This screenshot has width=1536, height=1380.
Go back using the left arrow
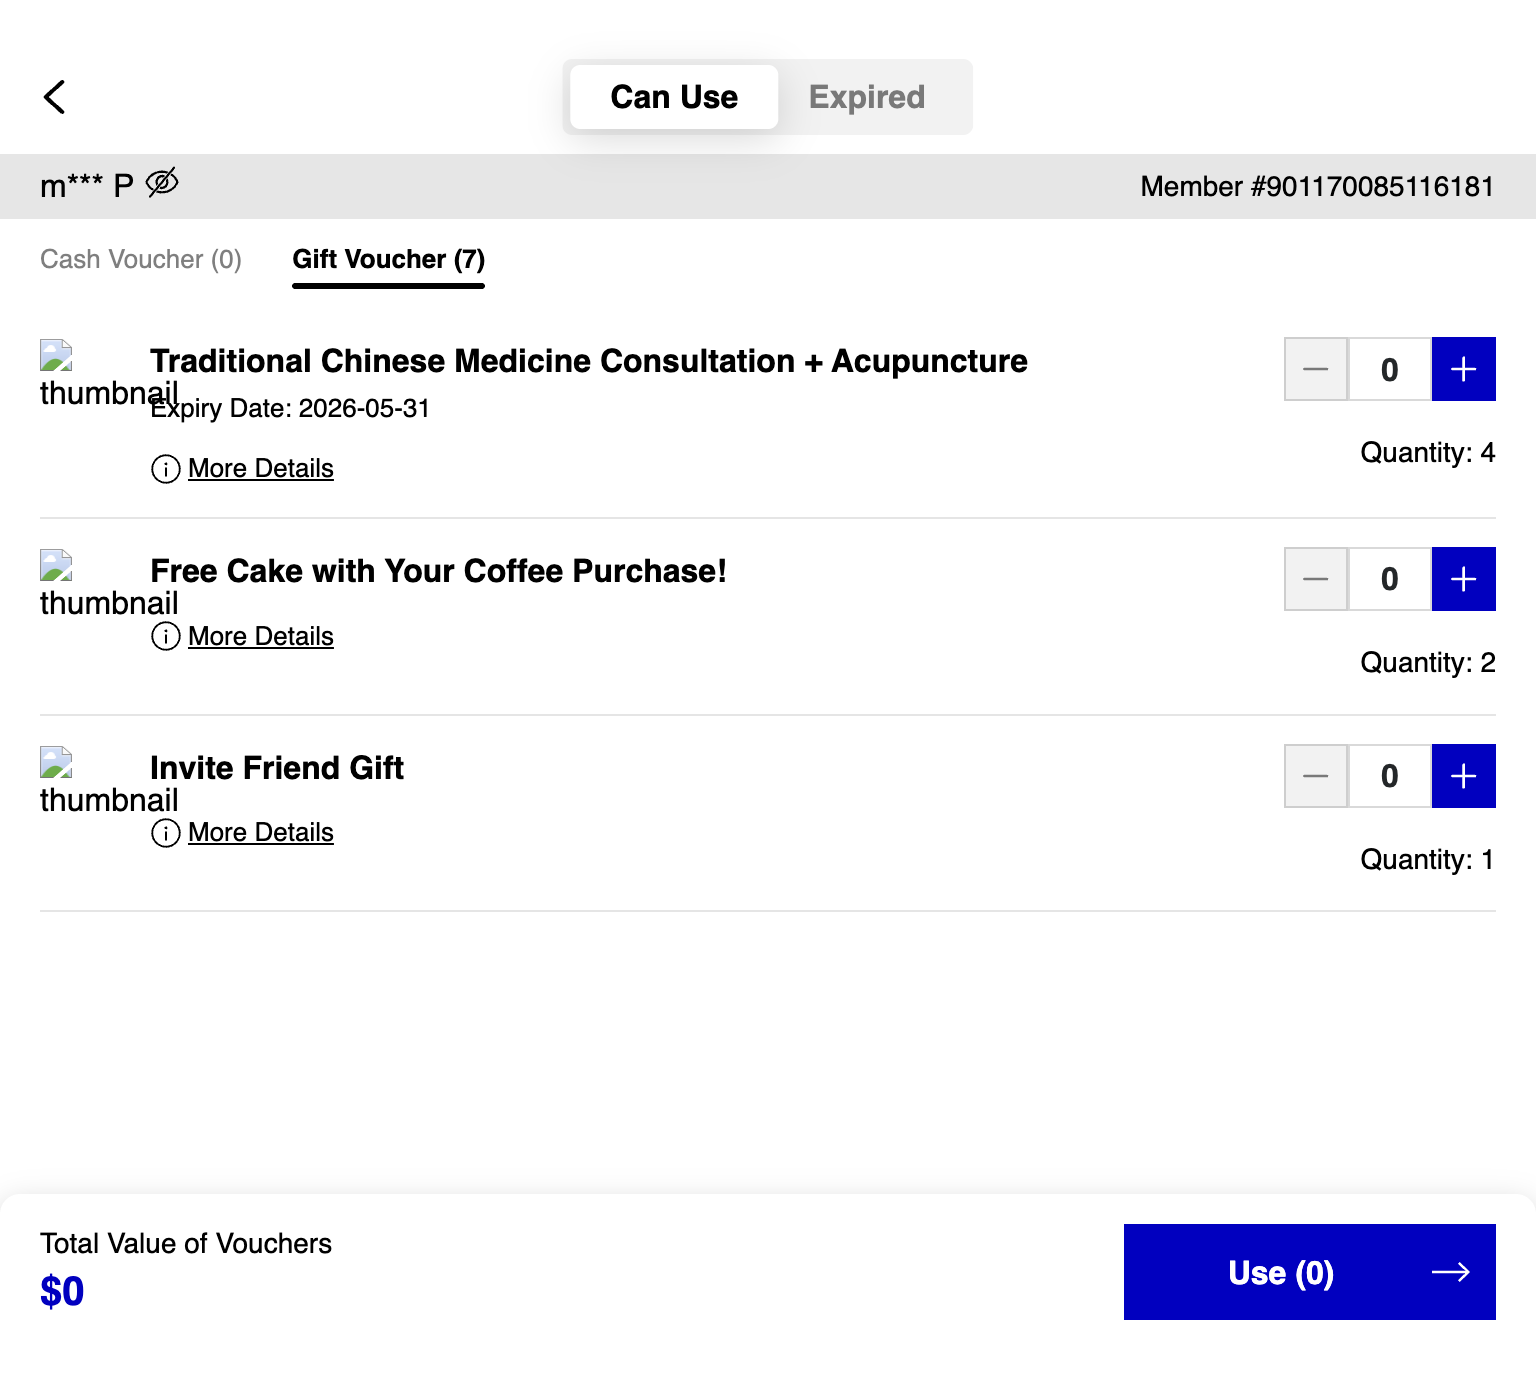(55, 97)
